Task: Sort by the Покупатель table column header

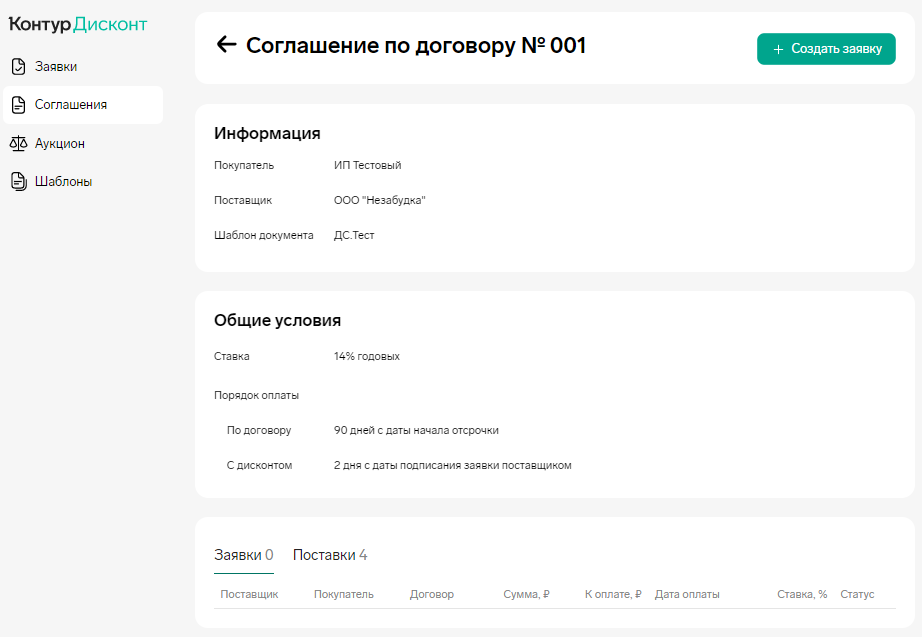Action: coord(343,594)
